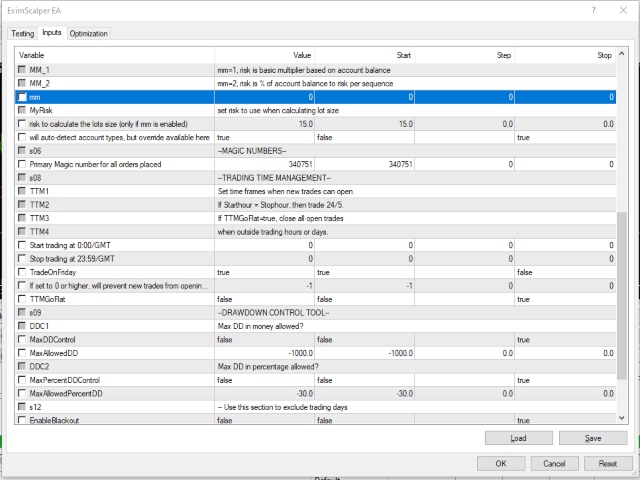Viewport: 640px width, 480px height.
Task: Select the TTM2 row
Action: click(316, 204)
